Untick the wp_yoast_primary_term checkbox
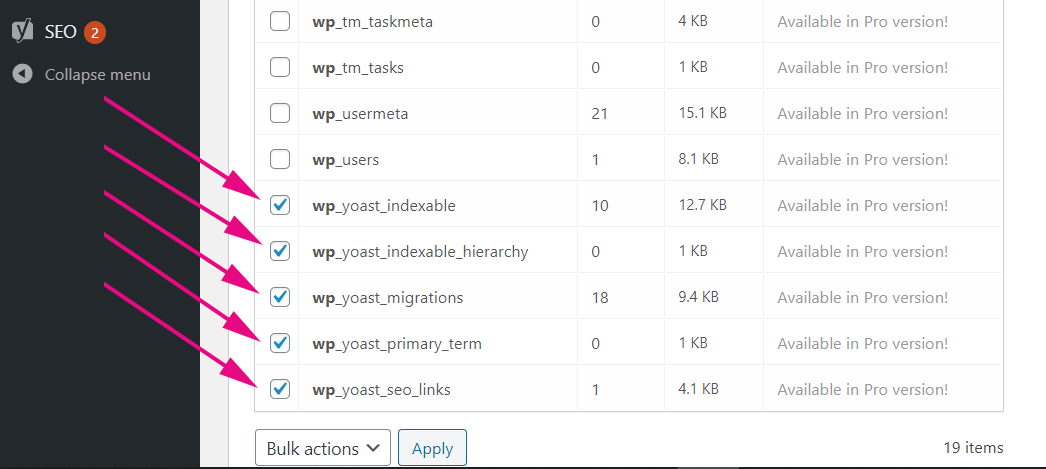 280,343
